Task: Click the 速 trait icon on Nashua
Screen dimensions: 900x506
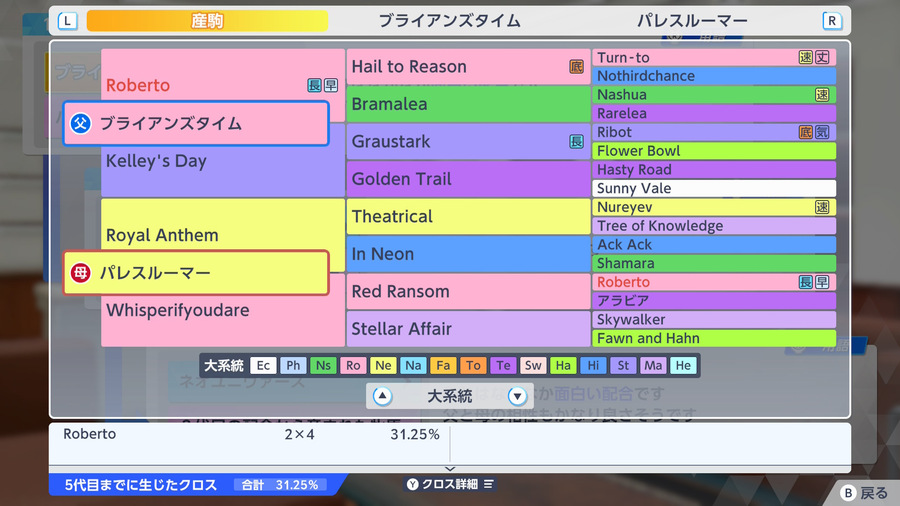Action: click(822, 95)
